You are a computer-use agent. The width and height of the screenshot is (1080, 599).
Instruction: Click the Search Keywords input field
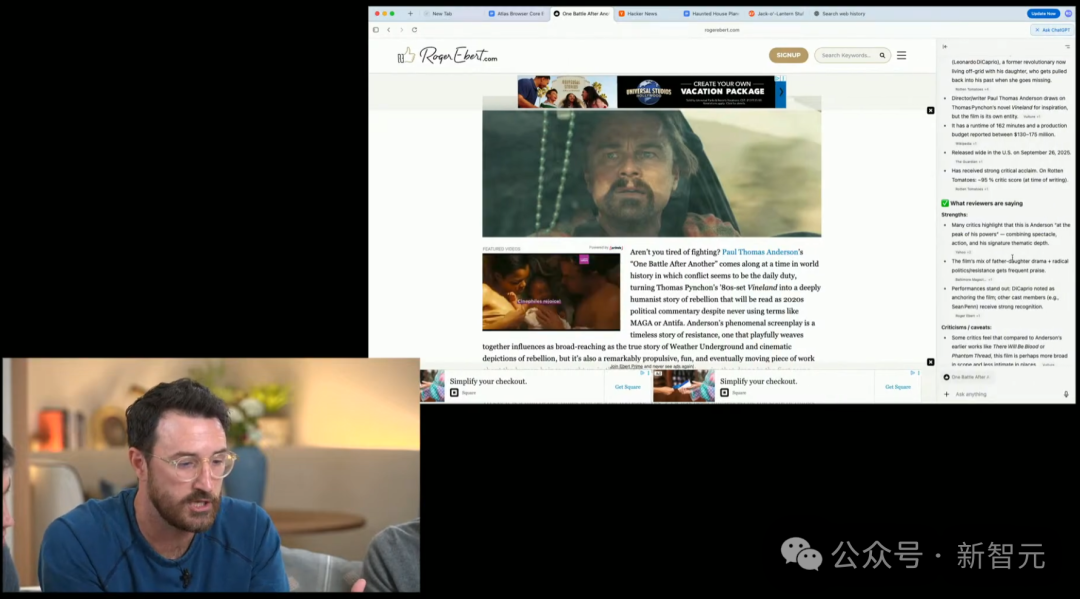847,56
